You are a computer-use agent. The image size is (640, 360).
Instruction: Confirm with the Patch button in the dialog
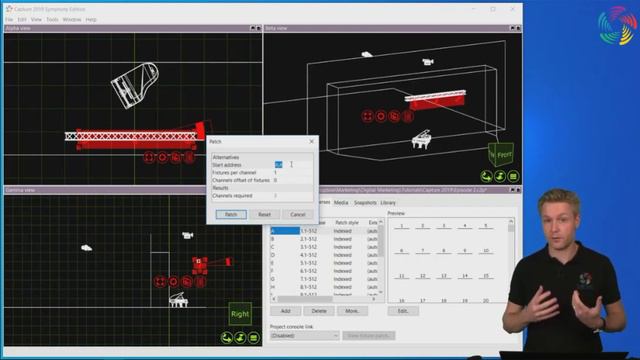point(231,214)
